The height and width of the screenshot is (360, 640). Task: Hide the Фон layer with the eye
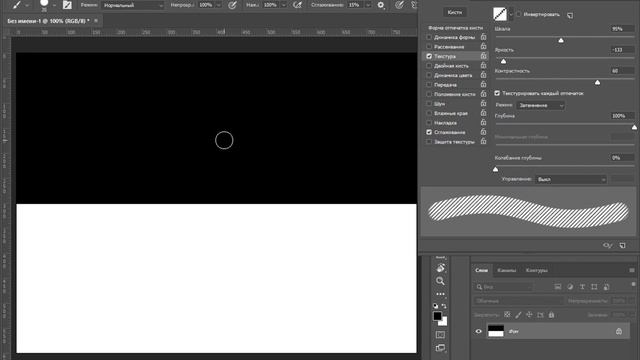click(478, 331)
